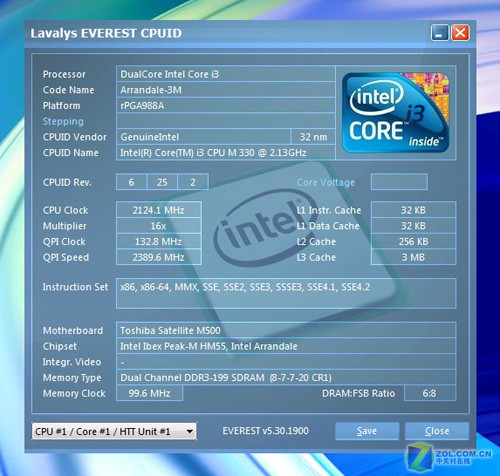Screen dimensions: 500x476
Task: Click the CPUID Name value field
Action: (x=226, y=153)
